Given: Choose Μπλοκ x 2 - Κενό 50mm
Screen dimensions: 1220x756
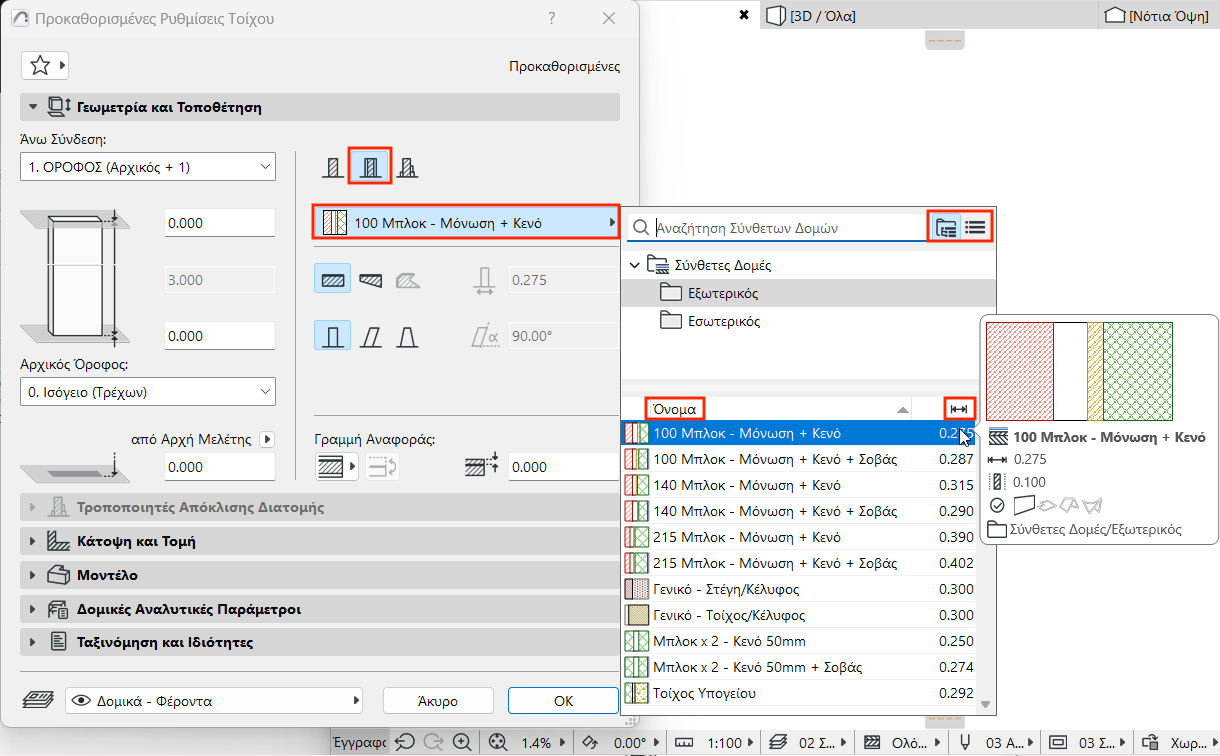Looking at the screenshot, I should pos(798,641).
